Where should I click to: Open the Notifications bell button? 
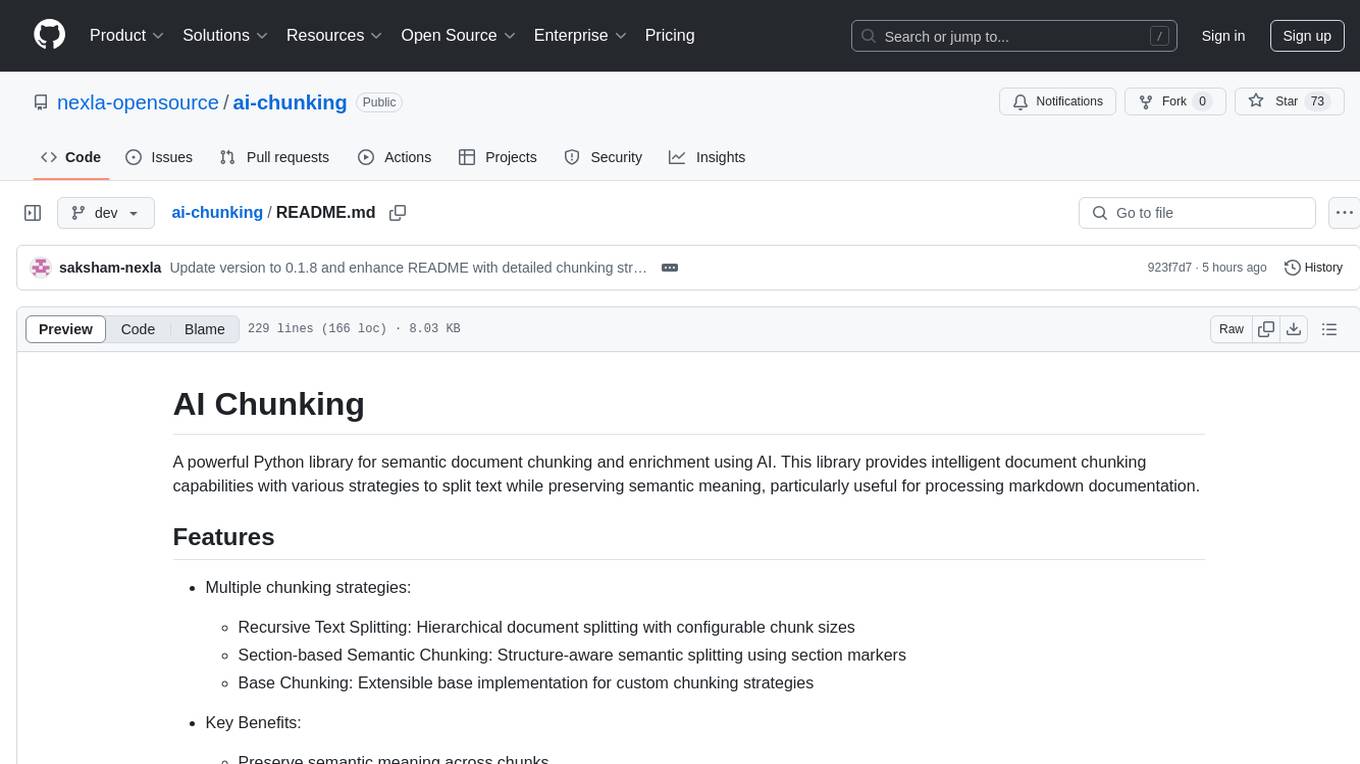pyautogui.click(x=1058, y=101)
